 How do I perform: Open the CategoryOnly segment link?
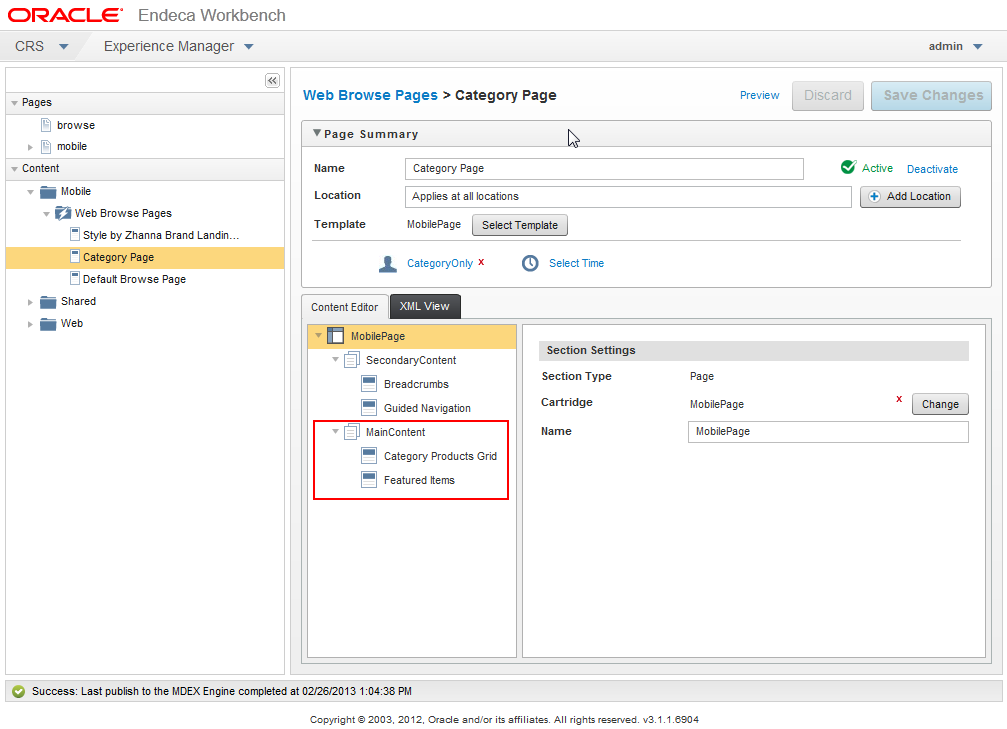point(440,263)
